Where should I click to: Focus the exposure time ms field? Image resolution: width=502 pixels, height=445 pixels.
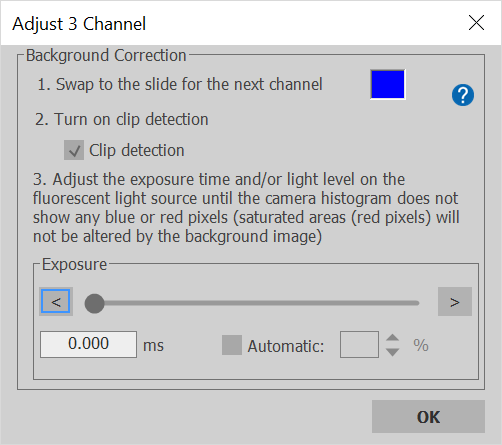[88, 344]
